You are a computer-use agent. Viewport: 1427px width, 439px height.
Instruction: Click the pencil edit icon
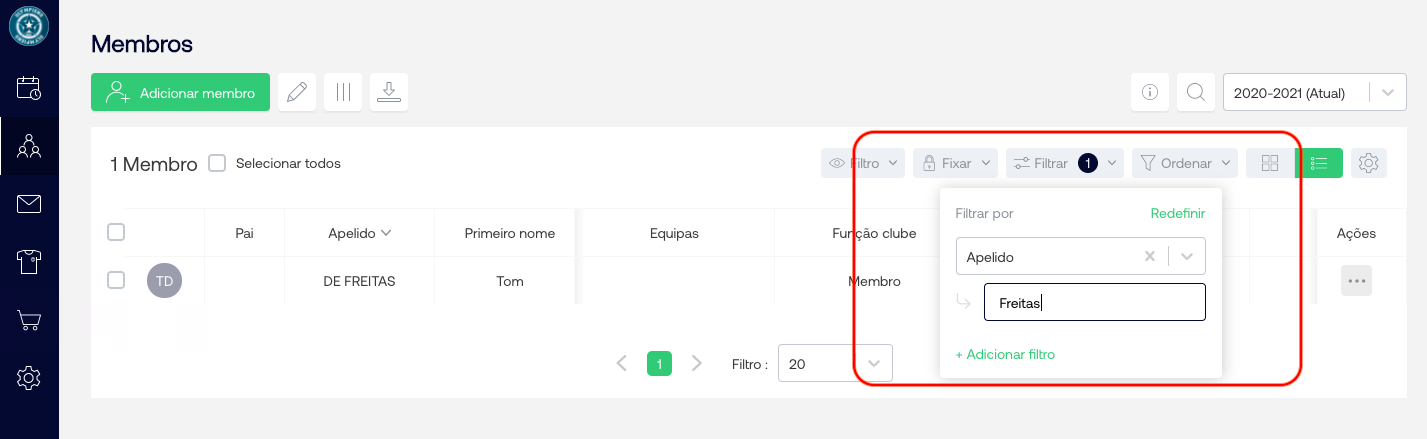(x=296, y=93)
